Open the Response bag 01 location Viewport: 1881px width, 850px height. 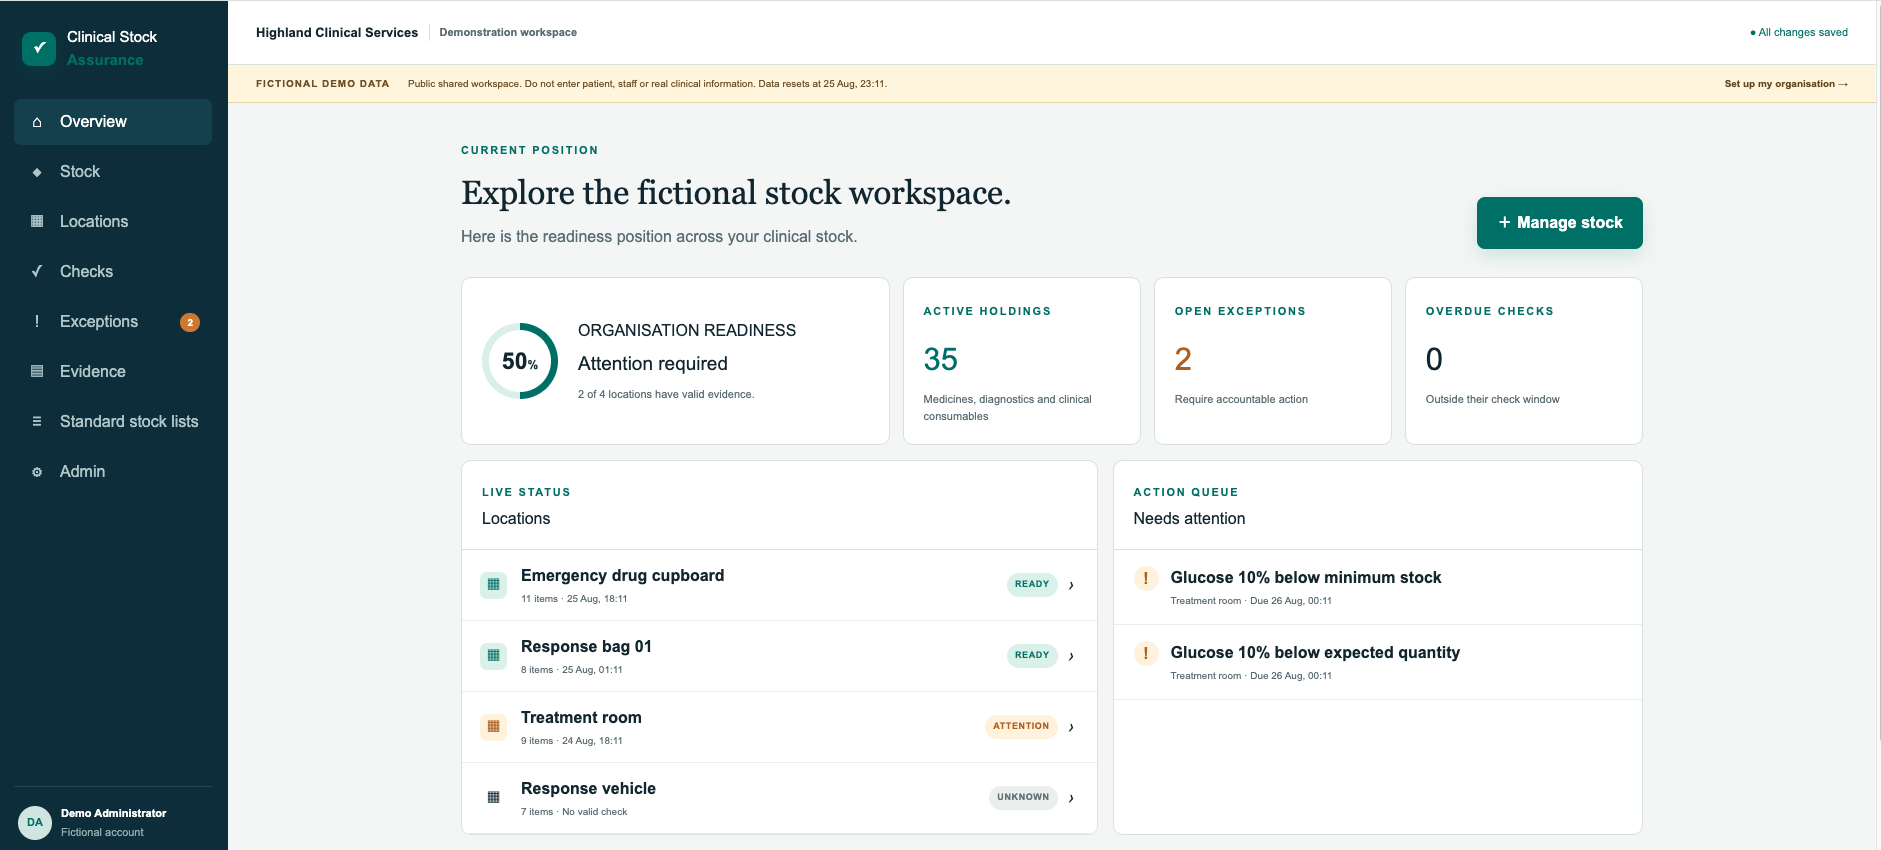779,656
